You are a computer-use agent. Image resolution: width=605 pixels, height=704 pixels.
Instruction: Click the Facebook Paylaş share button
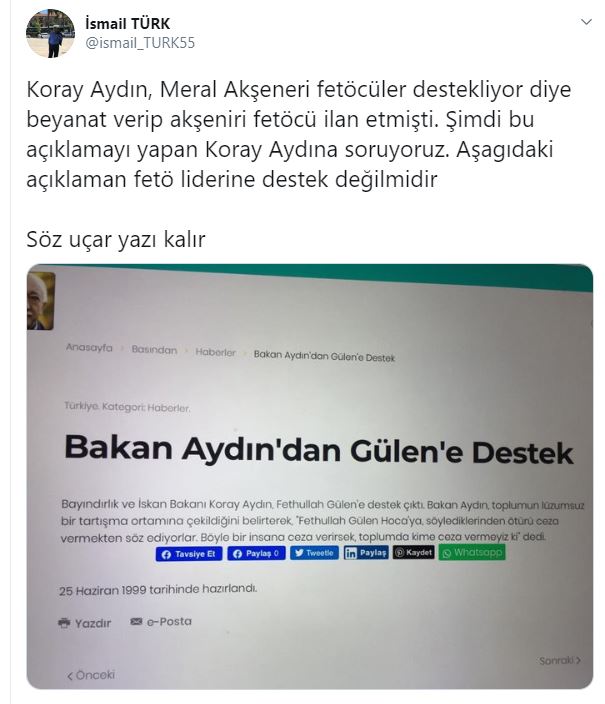coord(256,554)
